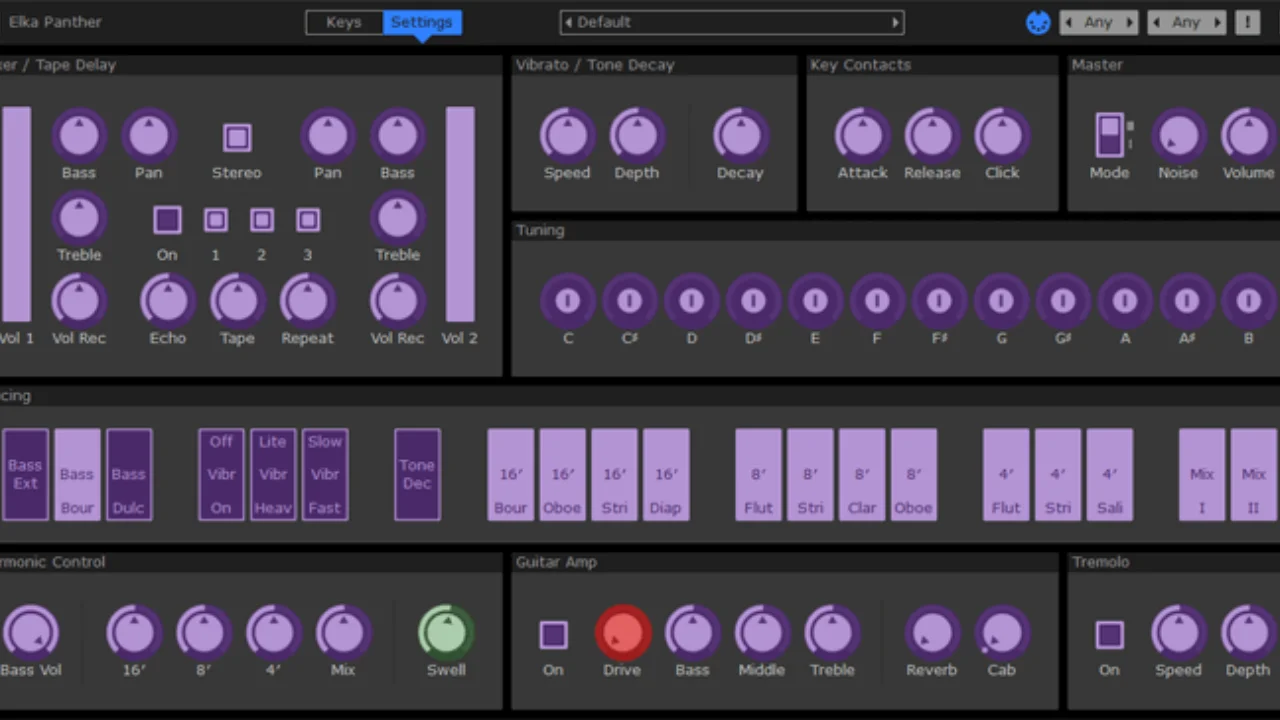The height and width of the screenshot is (720, 1280).
Task: Click the Tape knob
Action: point(237,301)
